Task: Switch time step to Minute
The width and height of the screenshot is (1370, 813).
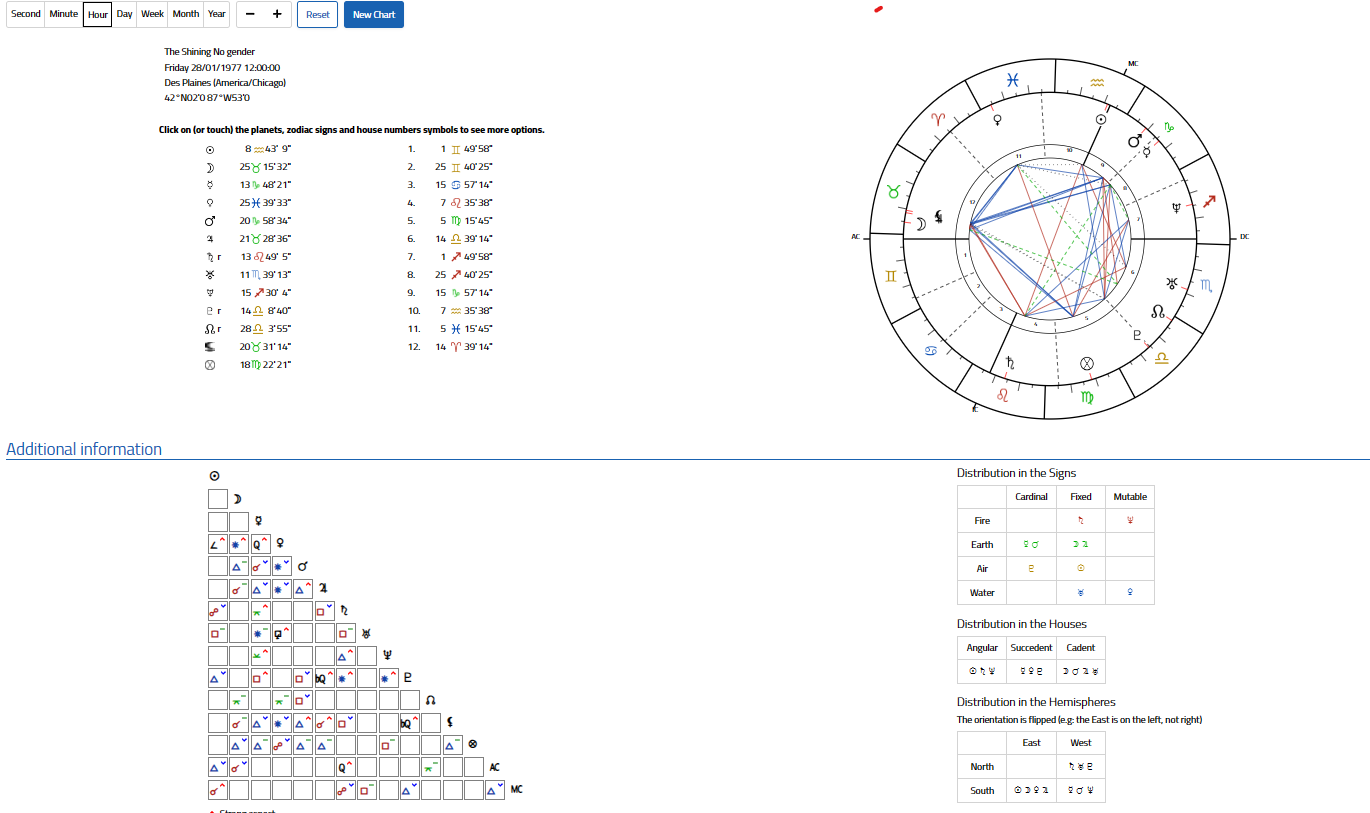Action: pos(64,14)
